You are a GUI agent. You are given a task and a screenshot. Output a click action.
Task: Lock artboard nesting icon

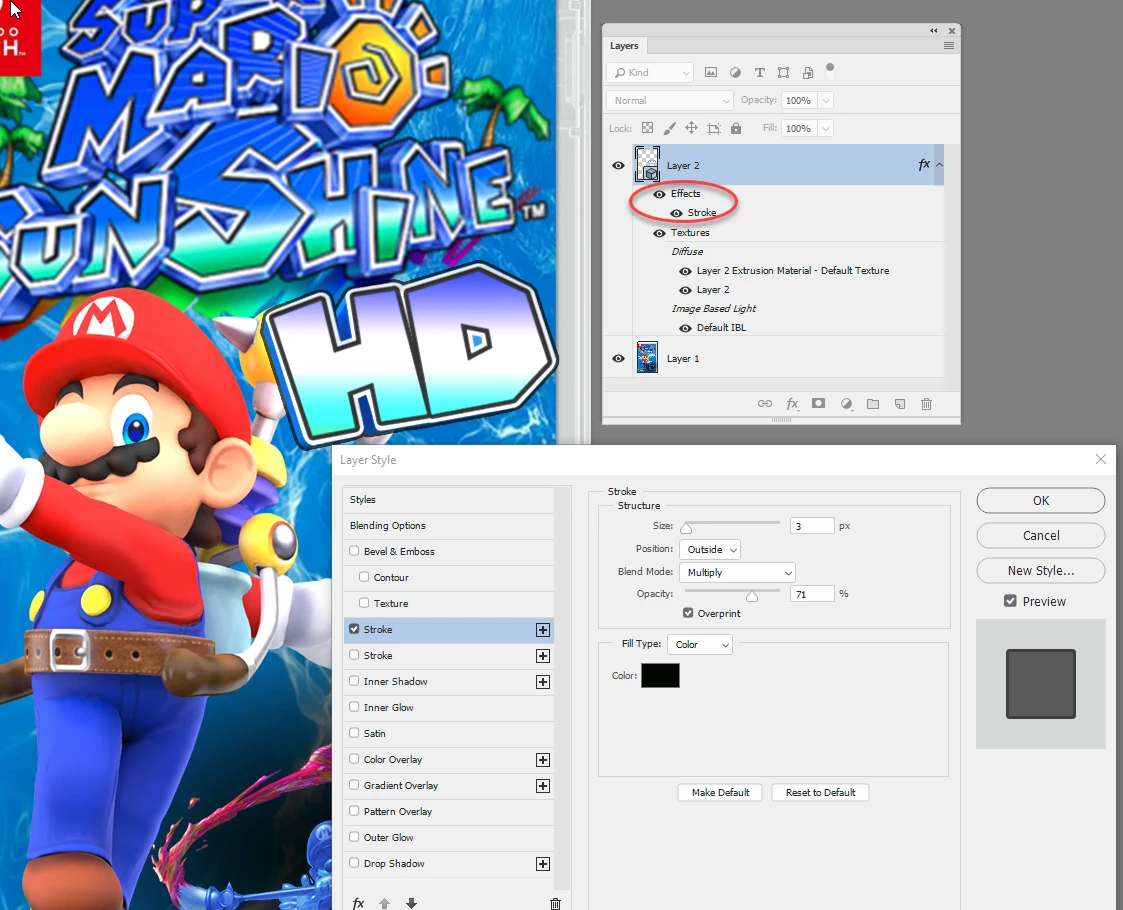pyautogui.click(x=713, y=128)
